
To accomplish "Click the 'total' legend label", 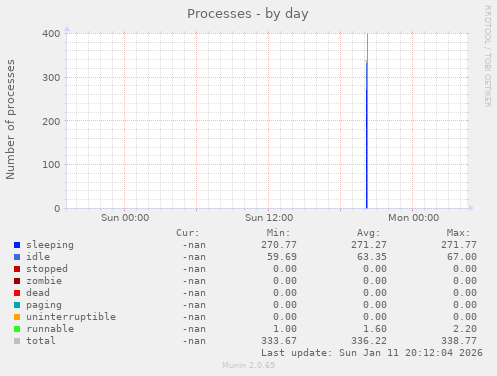I will [x=41, y=341].
